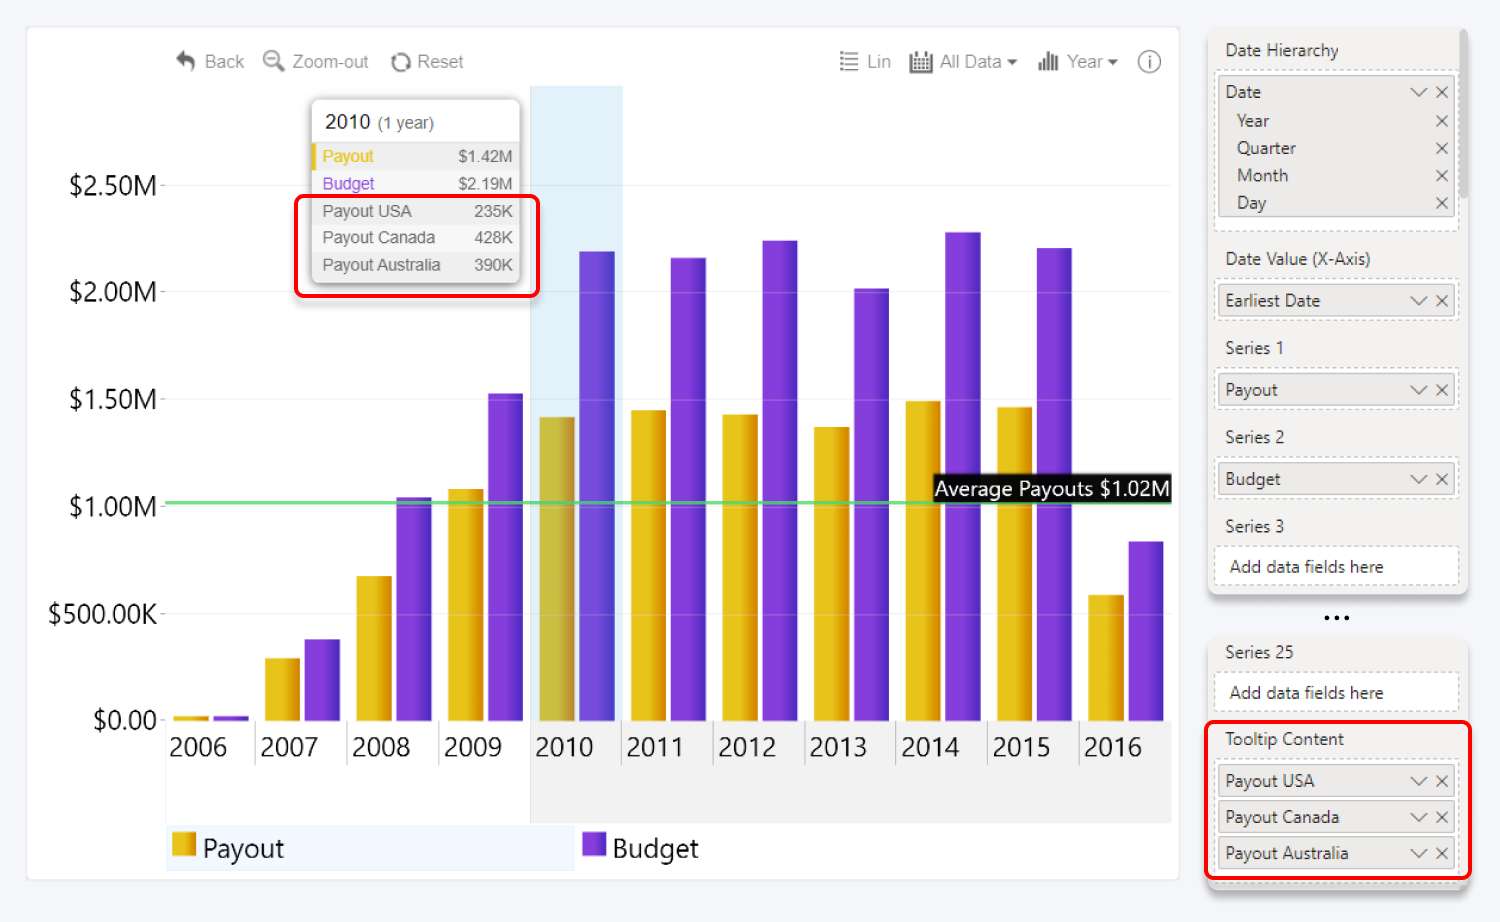The width and height of the screenshot is (1500, 922).
Task: Click the yellow Payout color swatch
Action: tap(182, 845)
